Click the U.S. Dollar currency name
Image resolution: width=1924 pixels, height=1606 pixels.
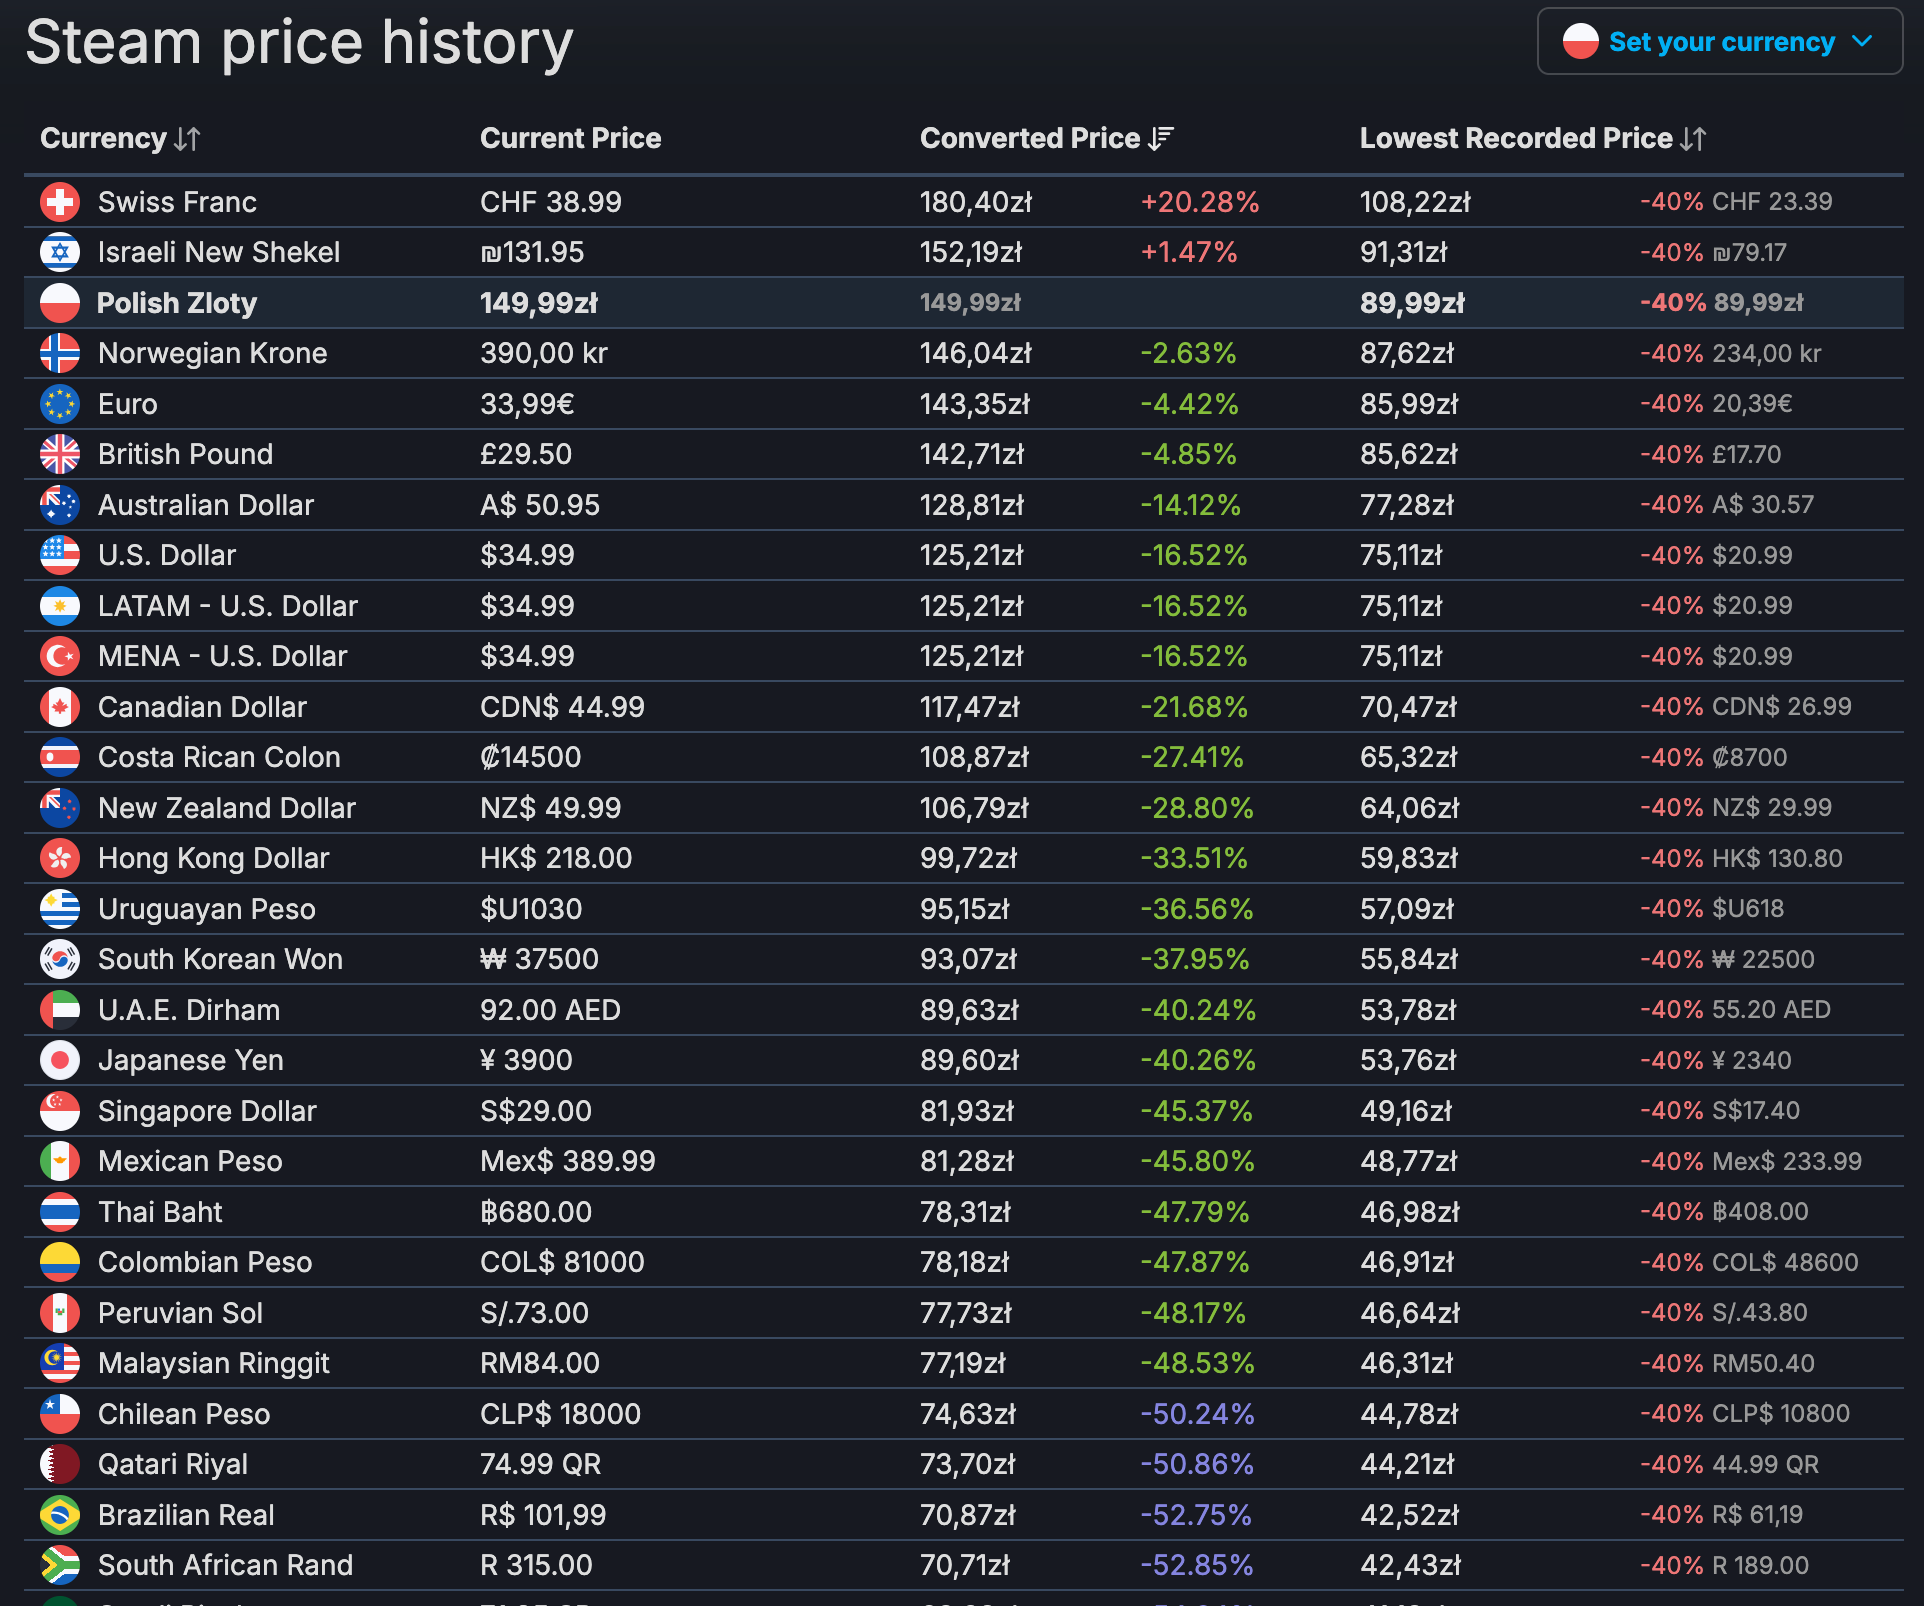pos(167,555)
